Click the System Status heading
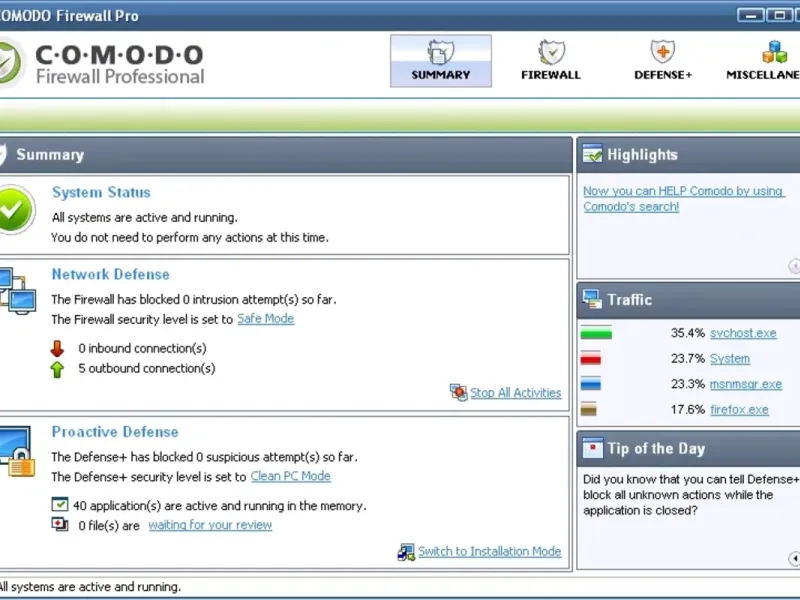This screenshot has width=800, height=600. pos(101,192)
